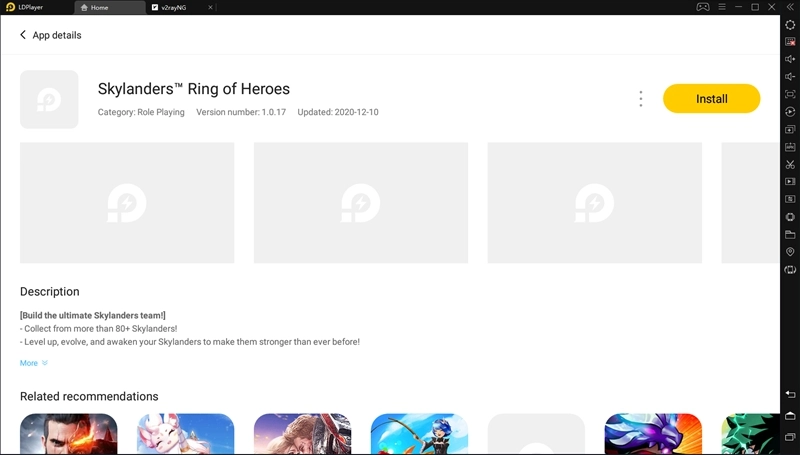Viewport: 800px width, 455px height.
Task: Click 'Level up, evolve, and awaken' line
Action: coord(190,342)
